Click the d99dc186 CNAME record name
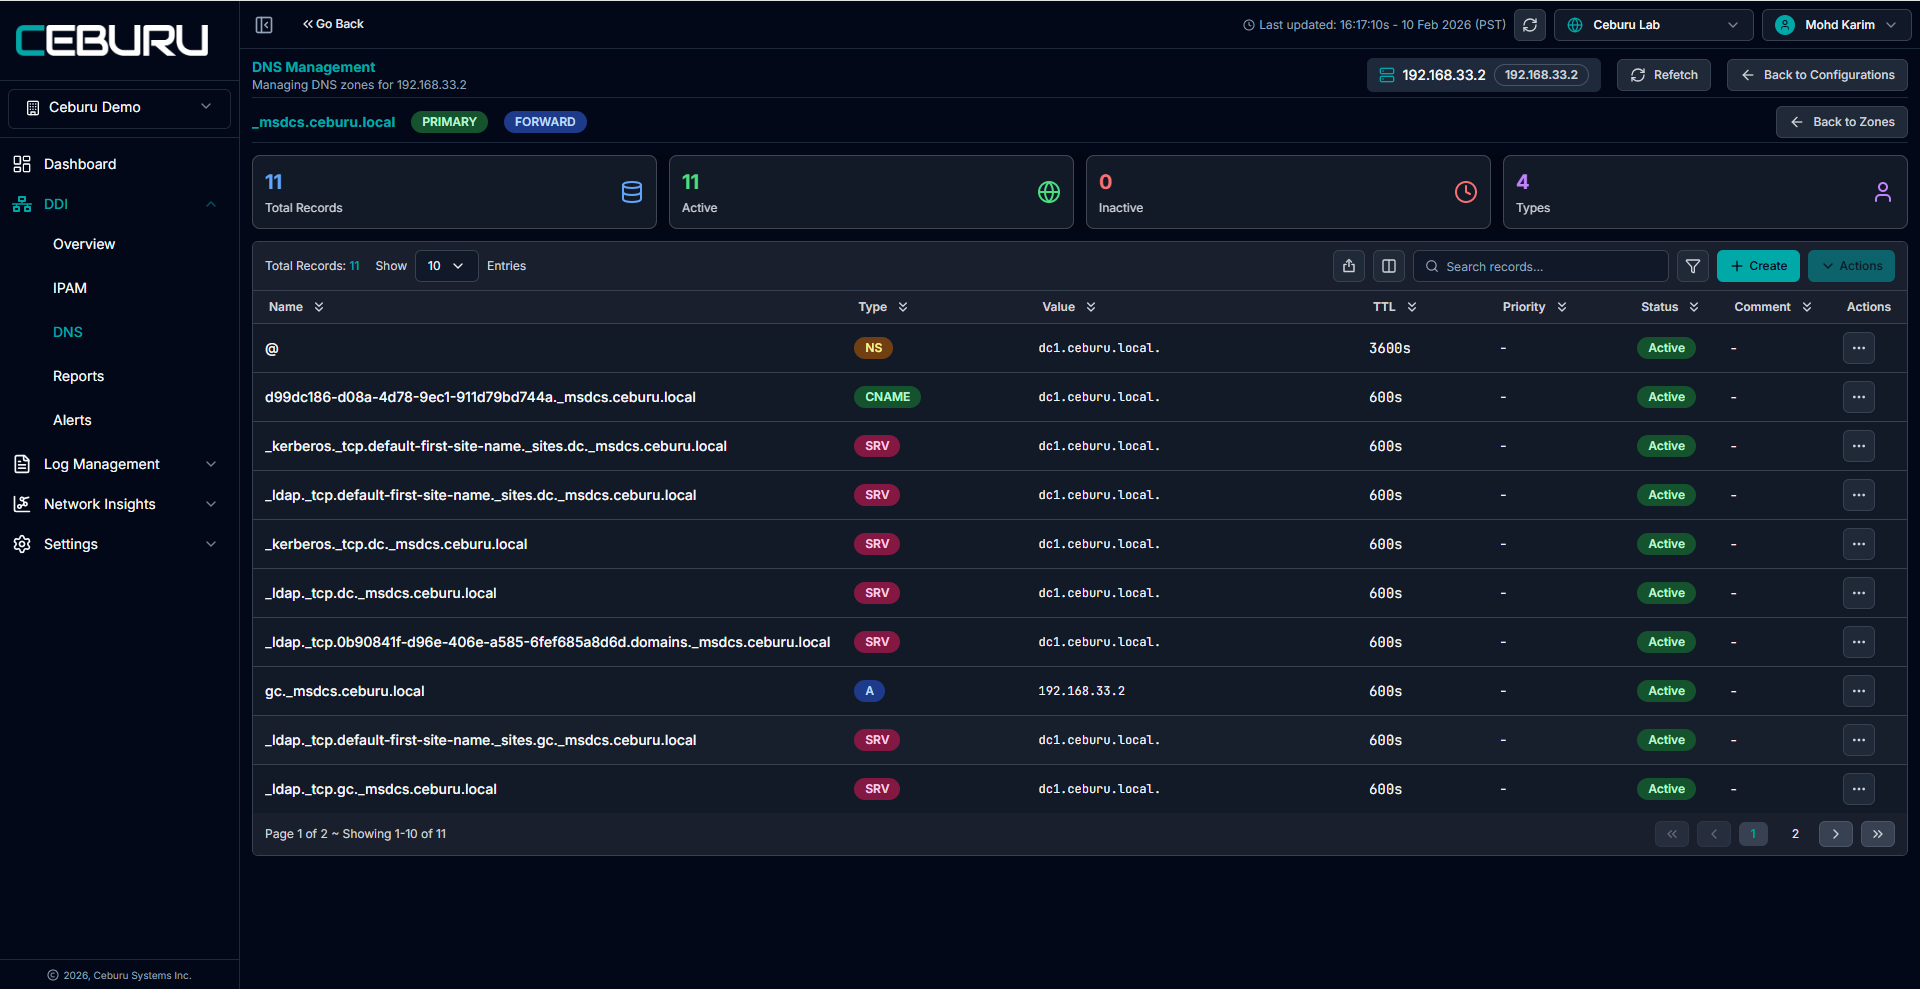The width and height of the screenshot is (1920, 989). [480, 397]
